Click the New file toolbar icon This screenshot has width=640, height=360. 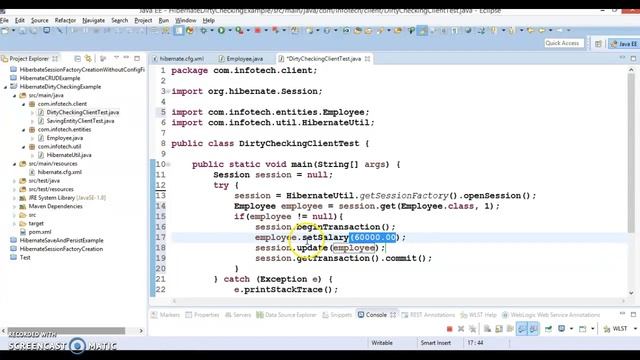[5, 30]
